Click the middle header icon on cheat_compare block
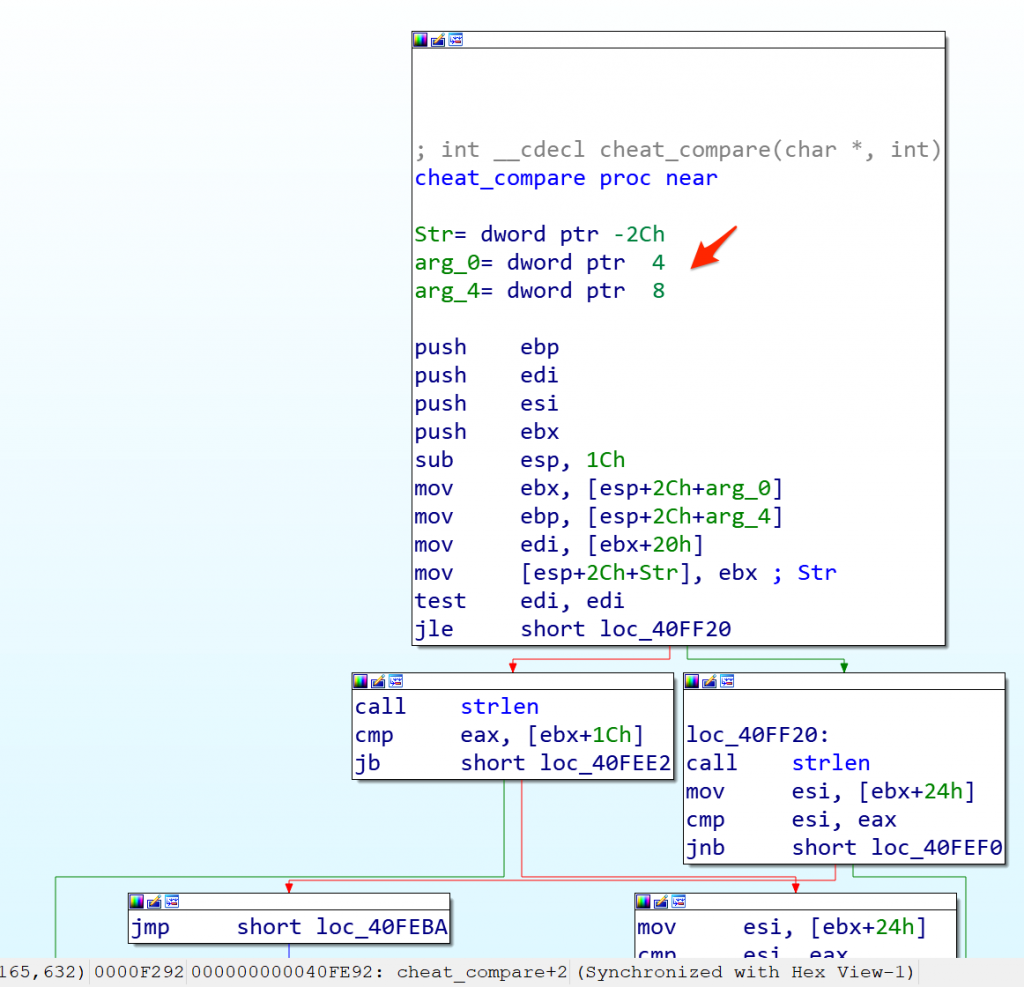Image resolution: width=1024 pixels, height=987 pixels. click(x=438, y=40)
